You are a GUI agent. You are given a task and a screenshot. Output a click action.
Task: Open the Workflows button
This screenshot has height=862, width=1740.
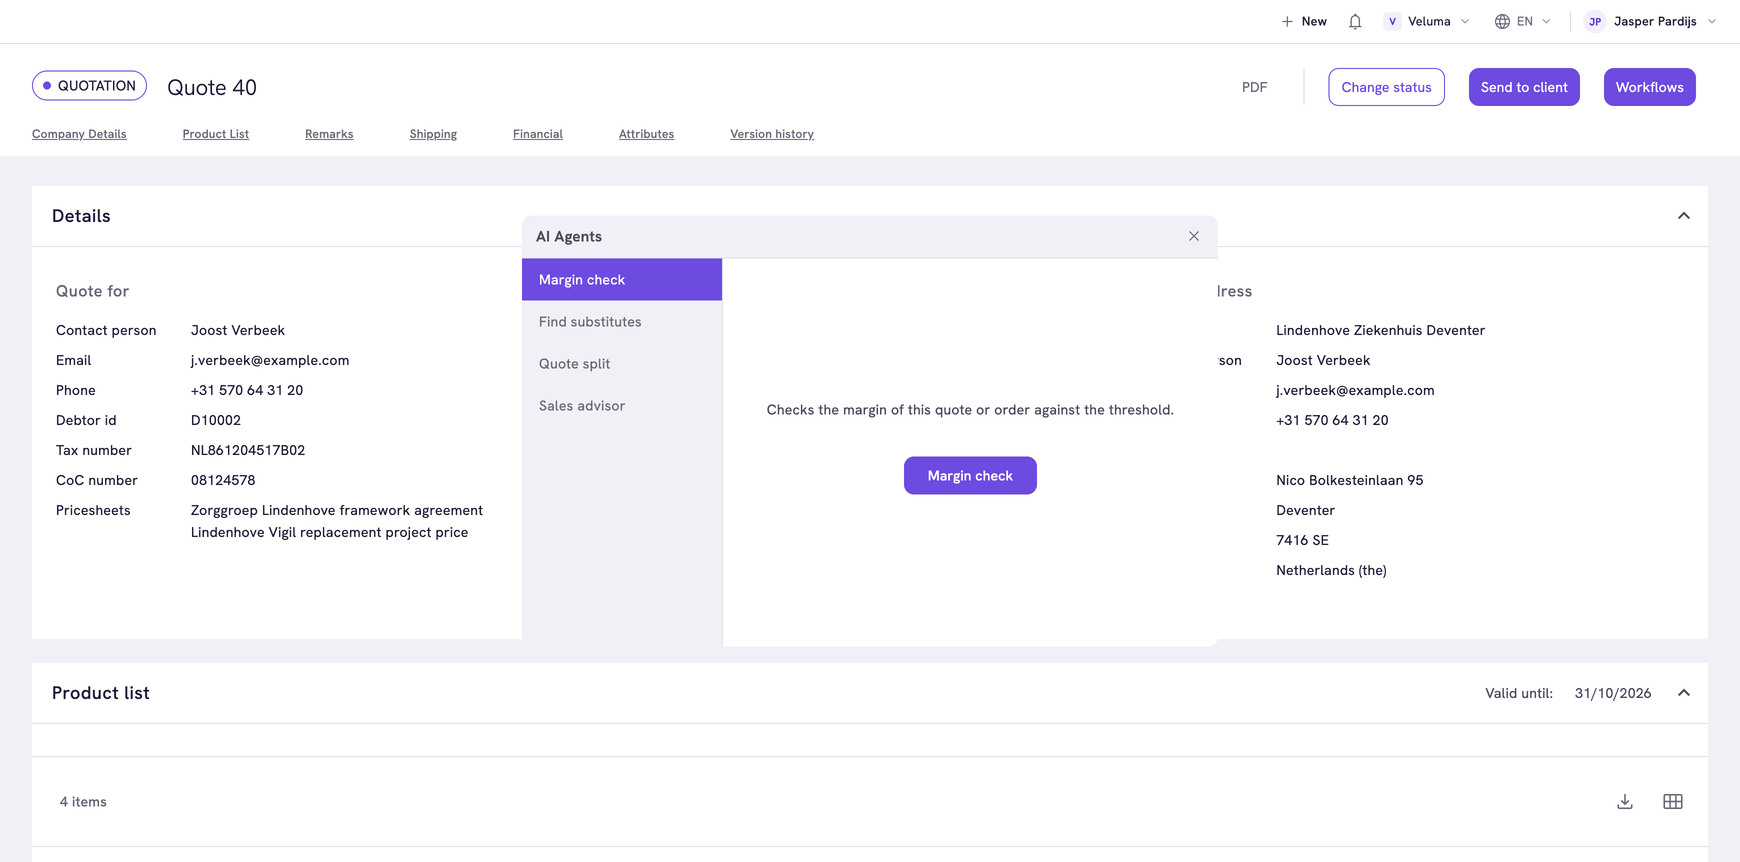click(1649, 87)
